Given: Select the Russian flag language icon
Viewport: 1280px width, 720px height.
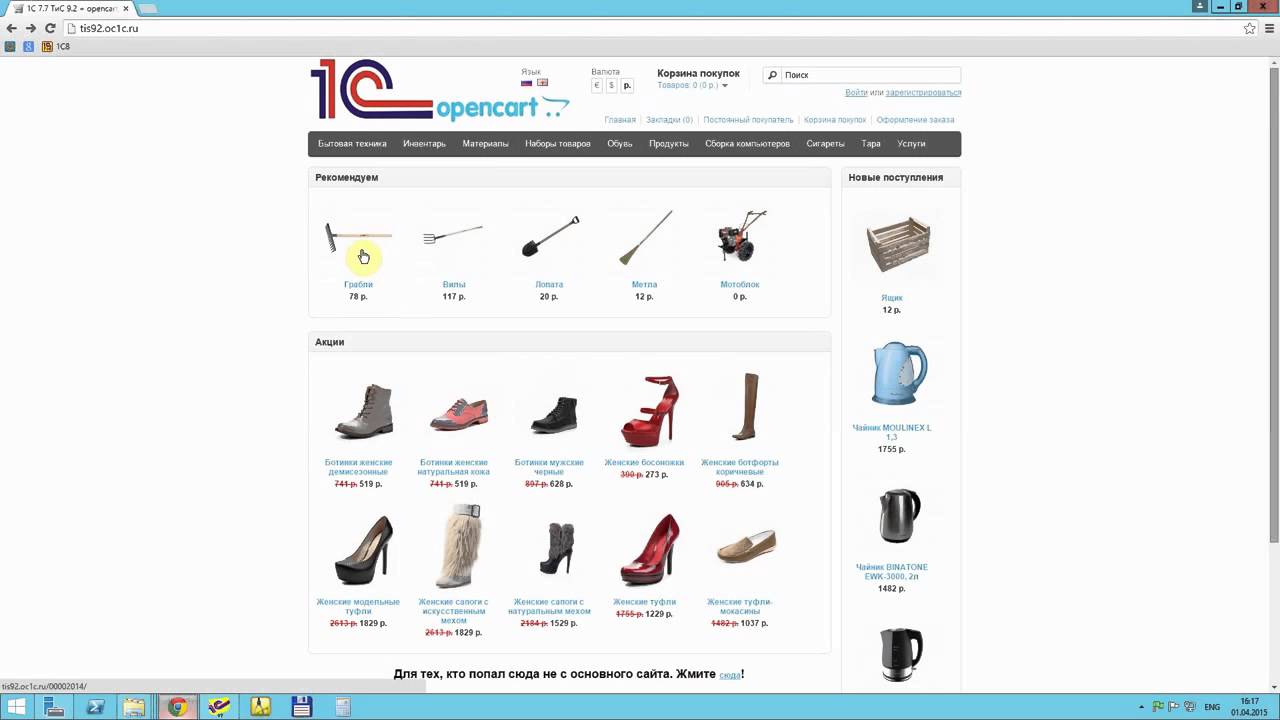Looking at the screenshot, I should tap(527, 83).
